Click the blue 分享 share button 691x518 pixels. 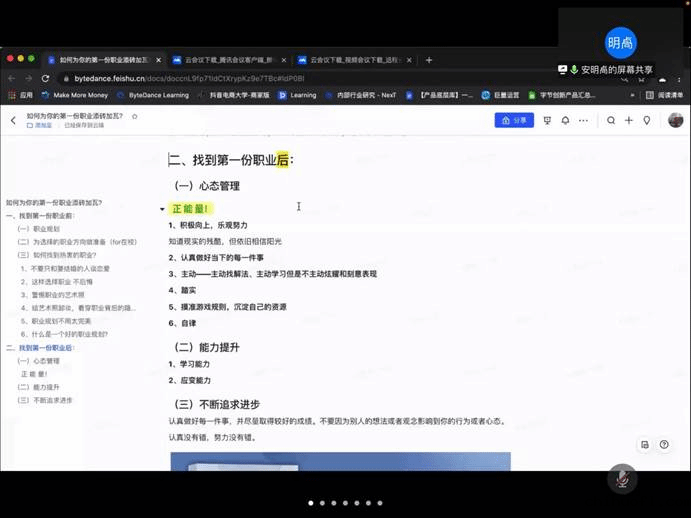(514, 120)
